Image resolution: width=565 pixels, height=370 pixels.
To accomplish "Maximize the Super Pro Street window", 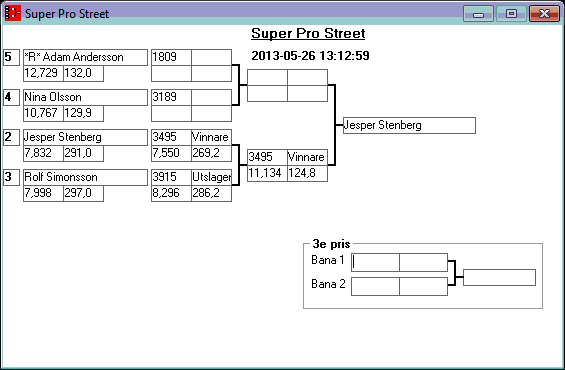I will pyautogui.click(x=511, y=14).
